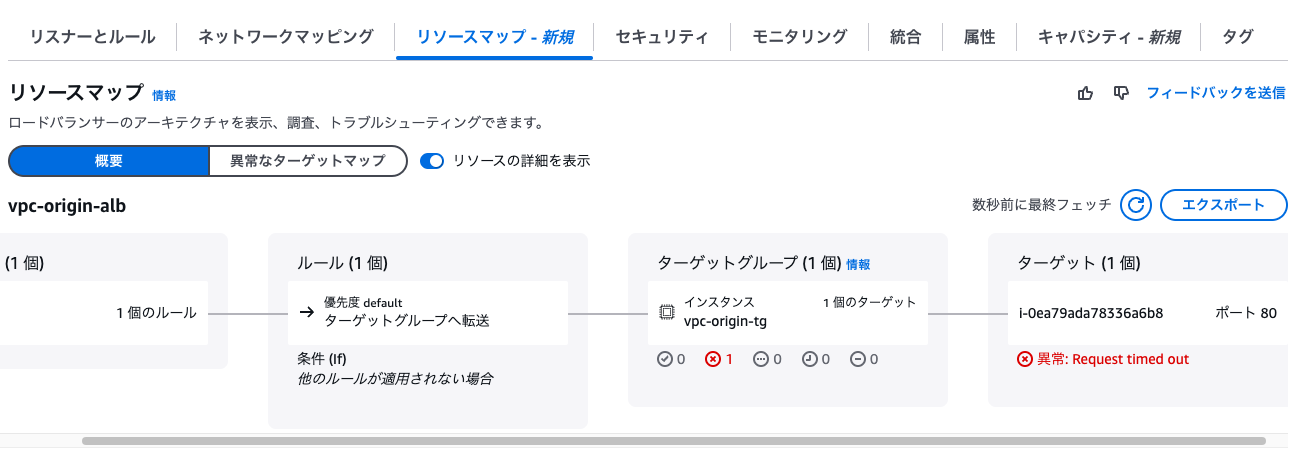Click the unhealthy red X count icon
The image size is (1295, 451).
tap(713, 359)
